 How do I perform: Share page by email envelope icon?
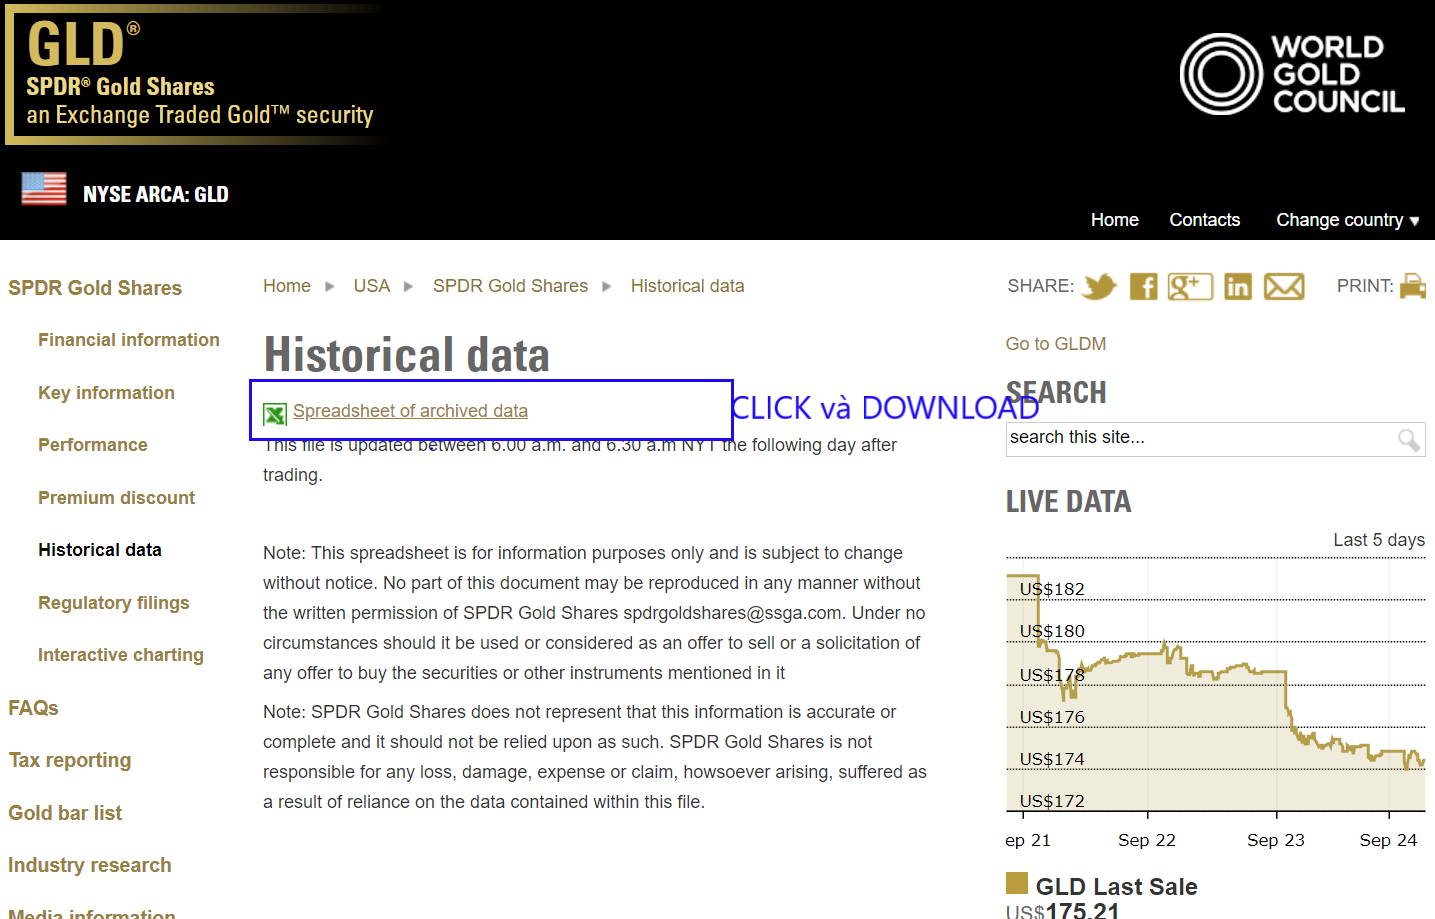[x=1284, y=287]
